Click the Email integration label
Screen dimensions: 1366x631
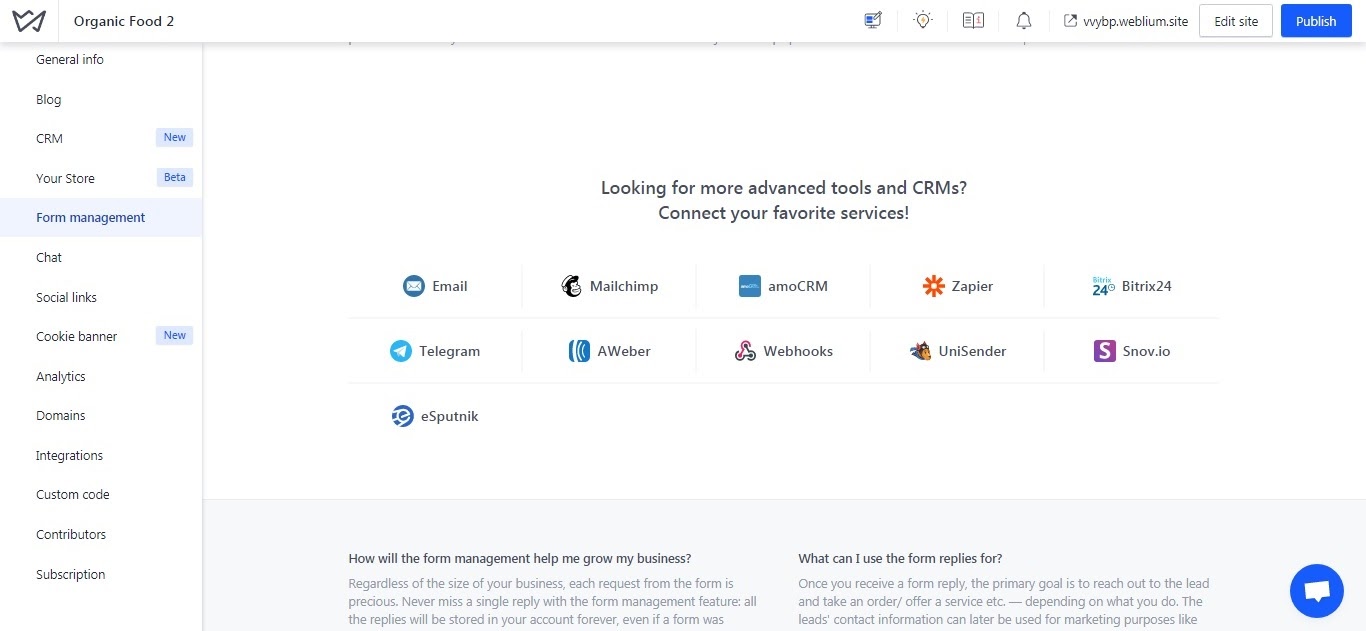(450, 286)
